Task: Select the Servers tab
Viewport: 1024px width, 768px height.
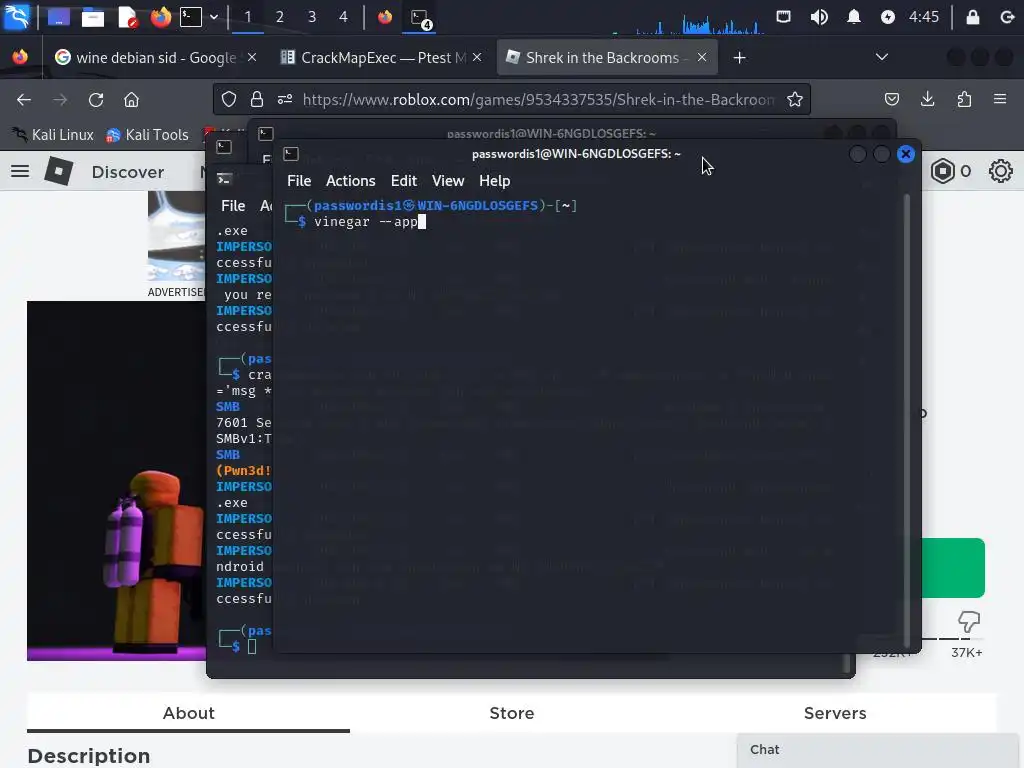Action: 835,713
